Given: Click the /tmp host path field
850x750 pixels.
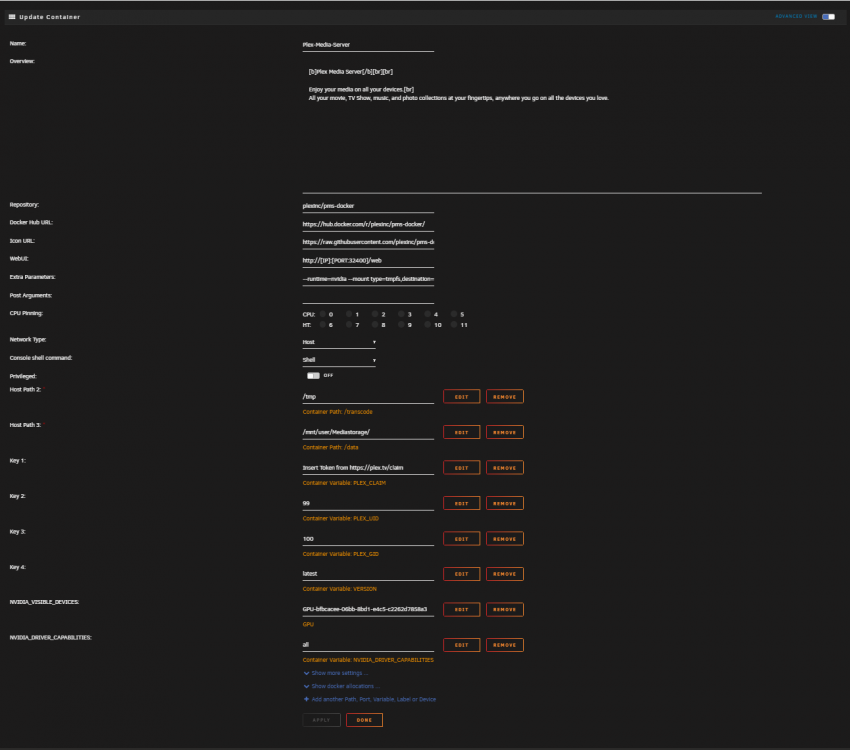Looking at the screenshot, I should (368, 397).
